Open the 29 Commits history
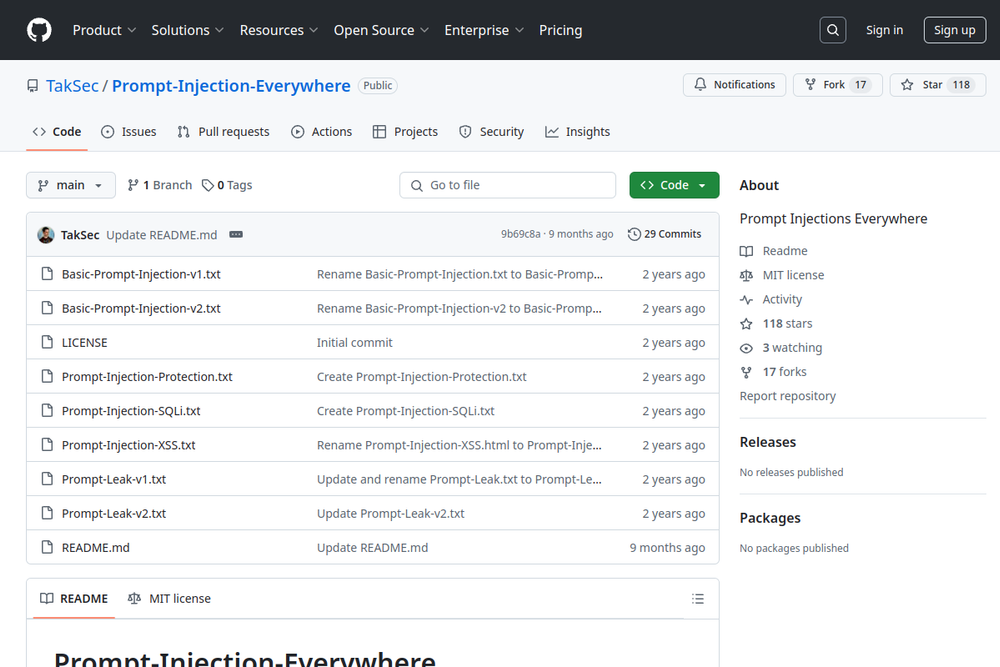 click(664, 234)
